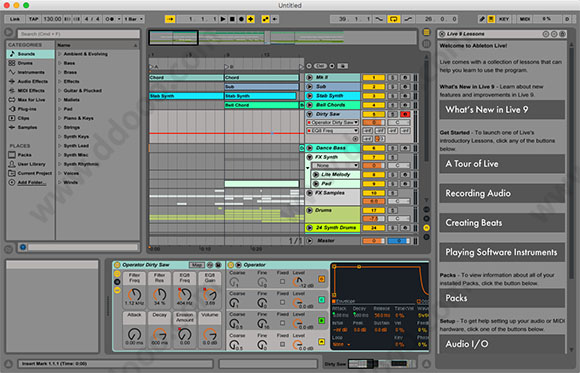Toggle the MIDI Arrangement Overdub plus button
The image size is (580, 373).
250,19
